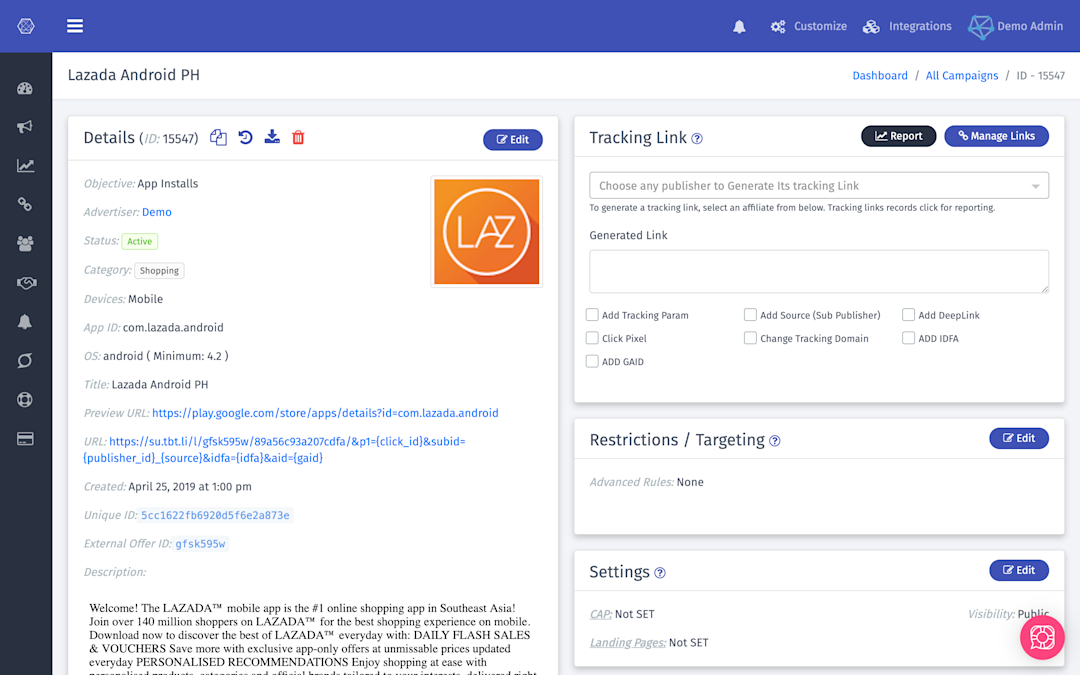Viewport: 1080px width, 675px height.
Task: Enable the Add Tracking Param checkbox
Action: point(592,315)
